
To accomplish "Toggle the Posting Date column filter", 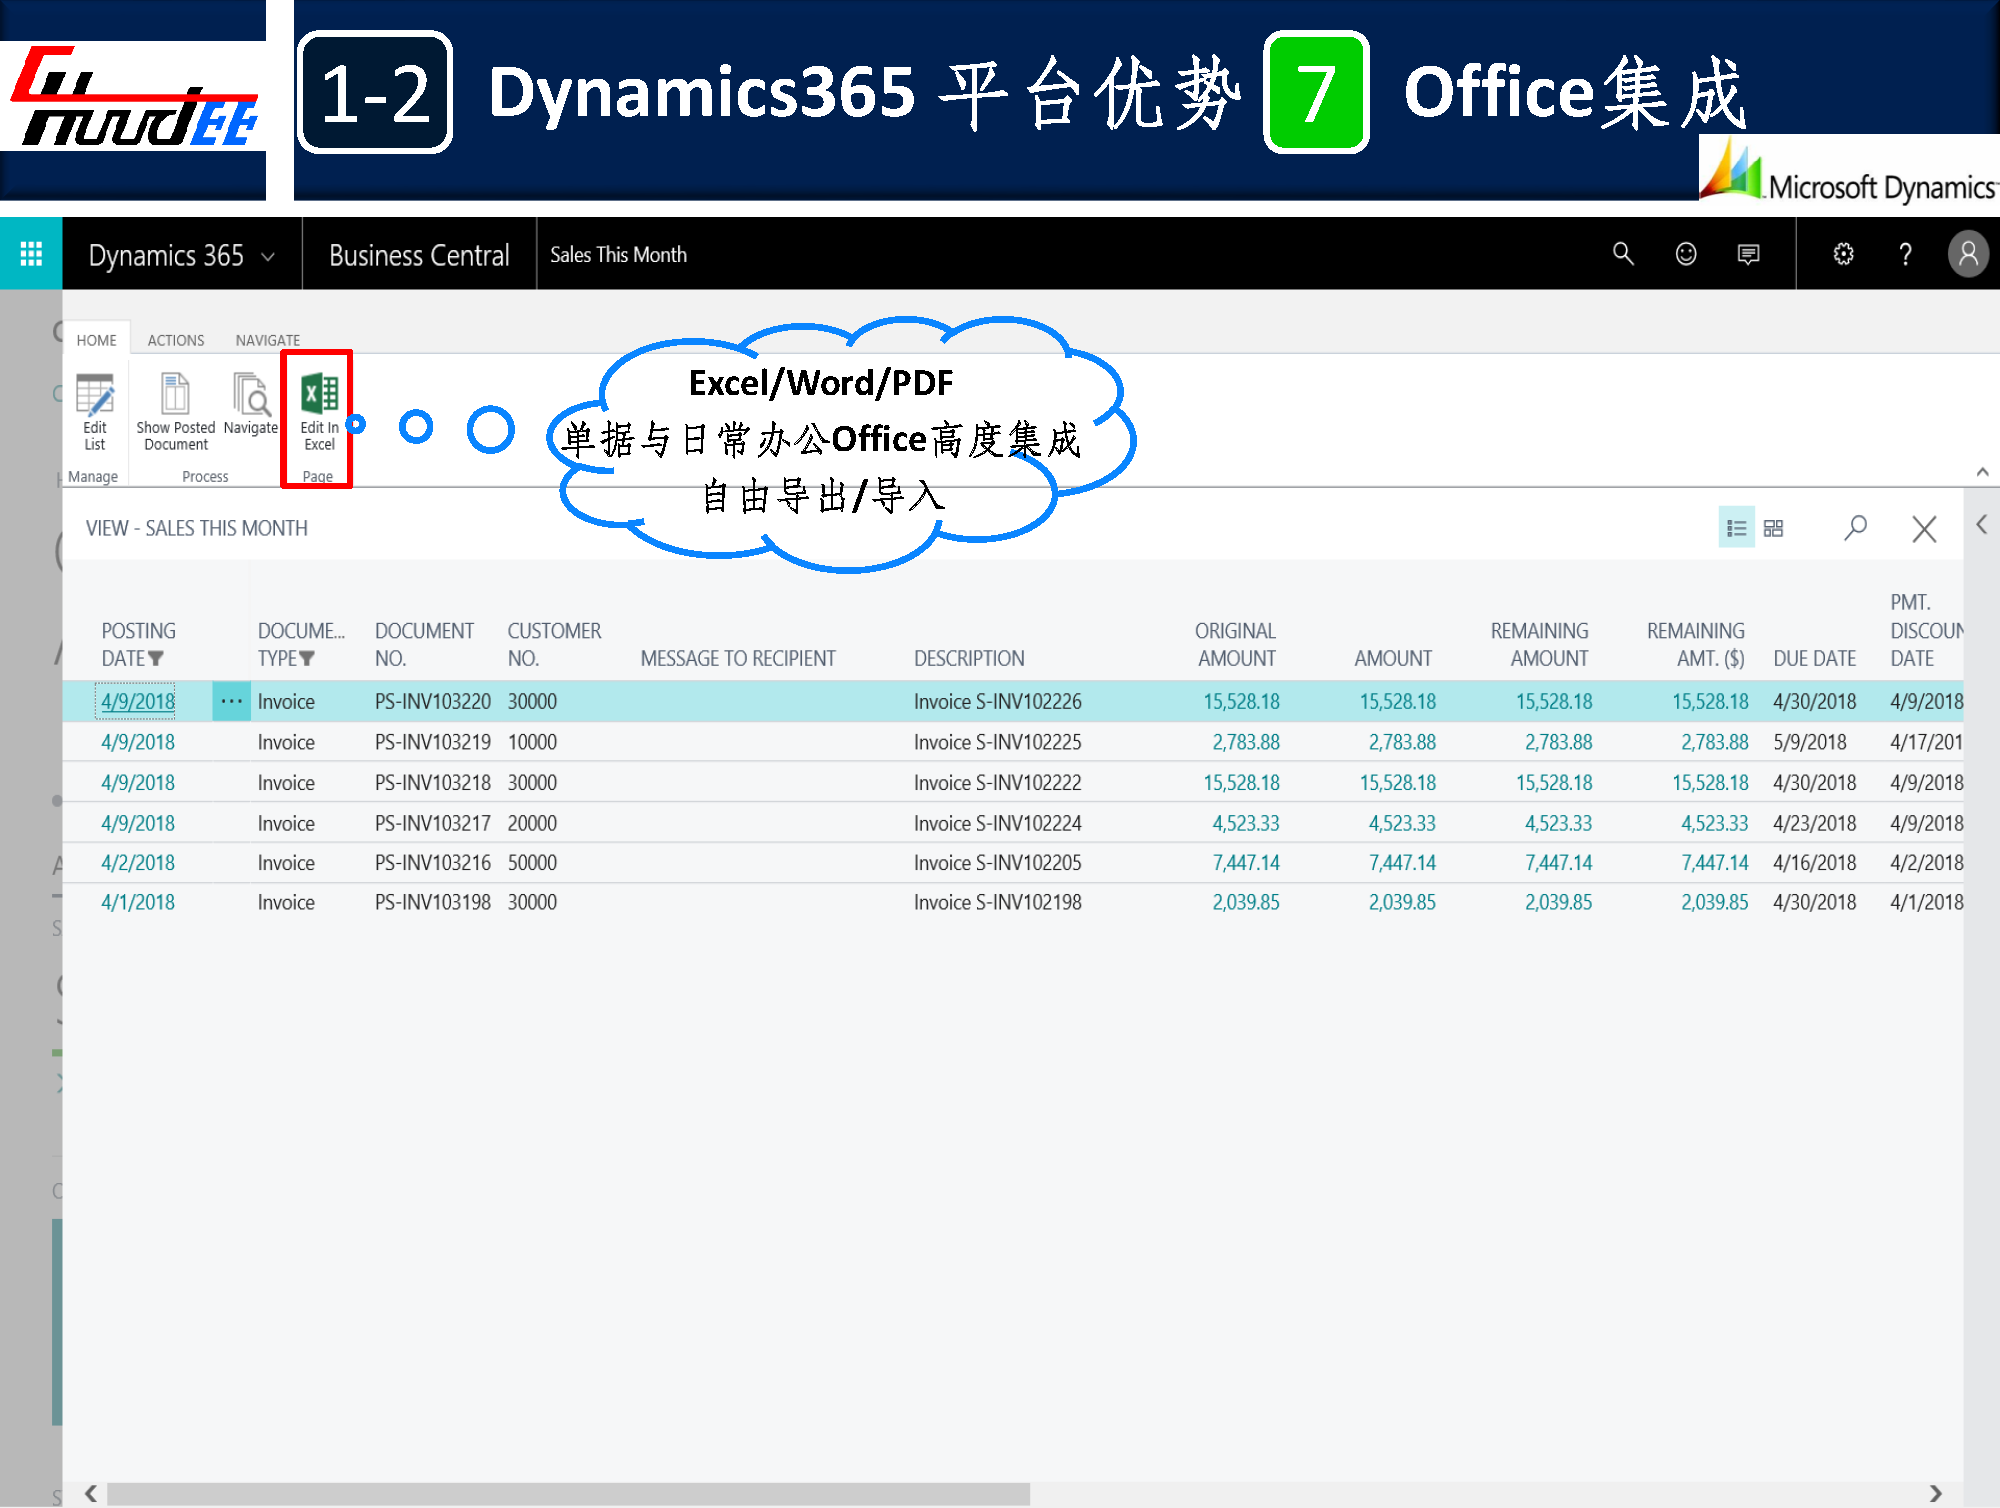I will point(156,659).
